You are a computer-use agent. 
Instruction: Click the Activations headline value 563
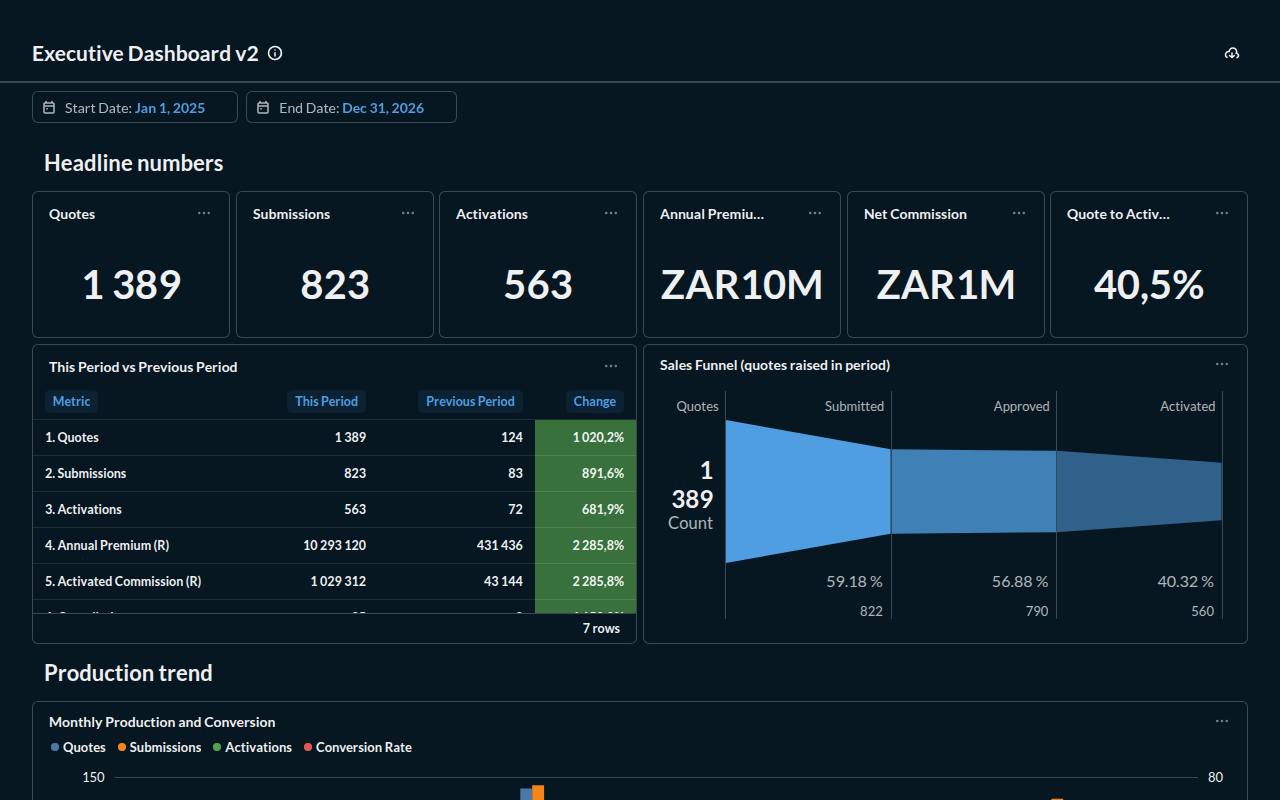click(538, 285)
